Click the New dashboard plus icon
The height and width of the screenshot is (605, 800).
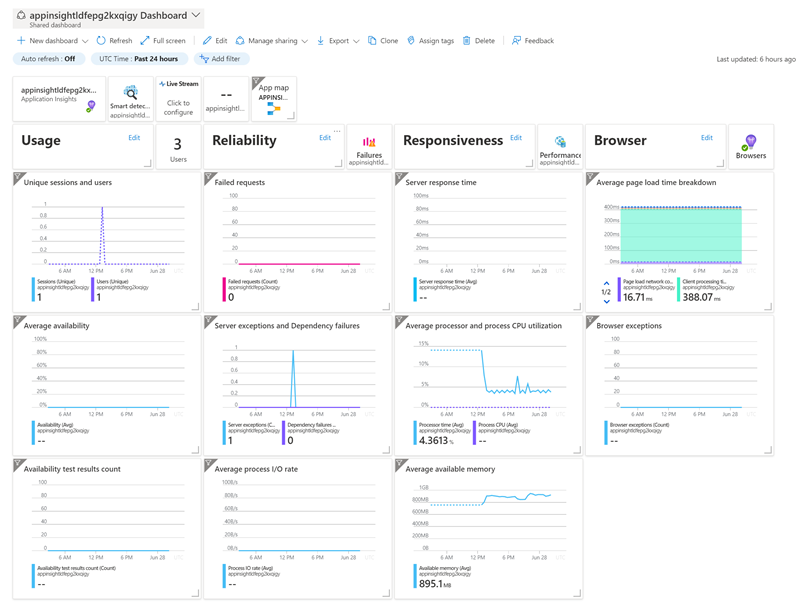click(x=21, y=40)
